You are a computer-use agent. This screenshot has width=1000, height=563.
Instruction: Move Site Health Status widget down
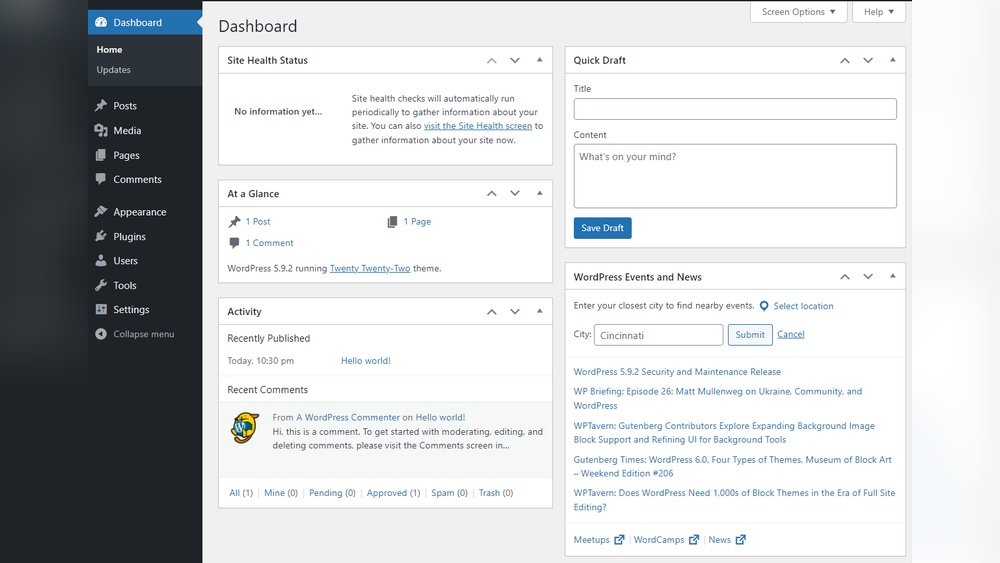pyautogui.click(x=515, y=61)
